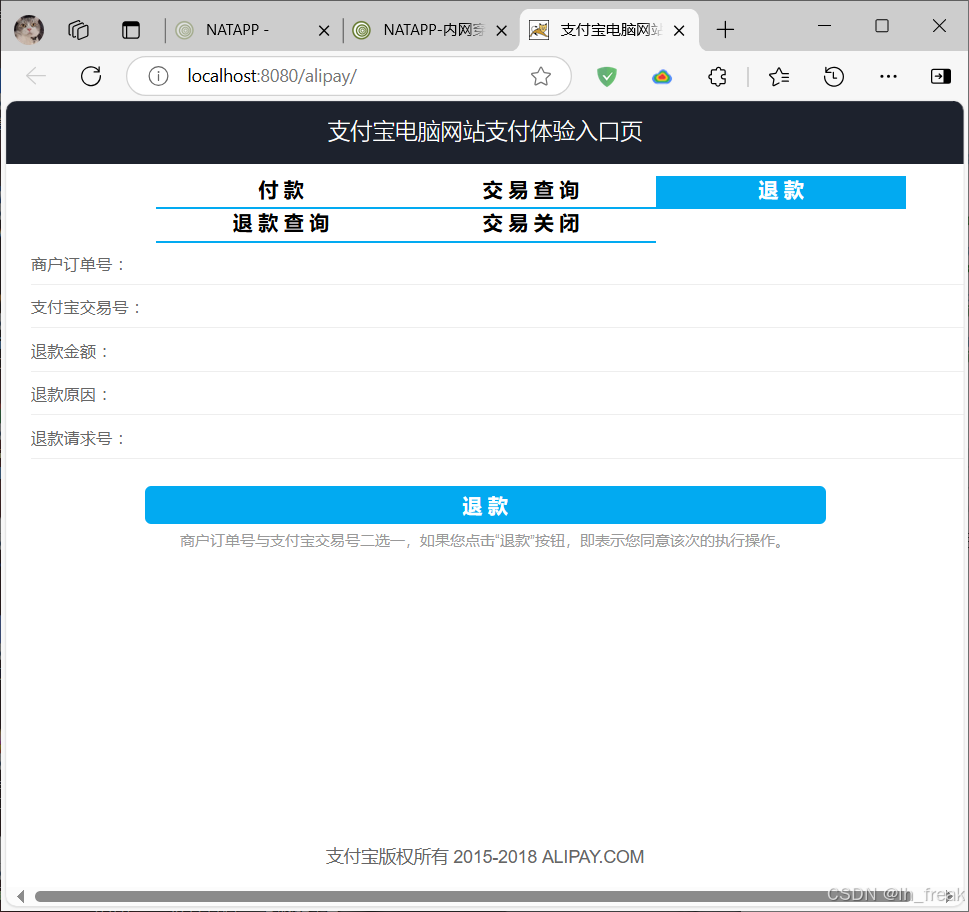The height and width of the screenshot is (912, 969).
Task: Click the browser refresh button
Action: point(91,76)
